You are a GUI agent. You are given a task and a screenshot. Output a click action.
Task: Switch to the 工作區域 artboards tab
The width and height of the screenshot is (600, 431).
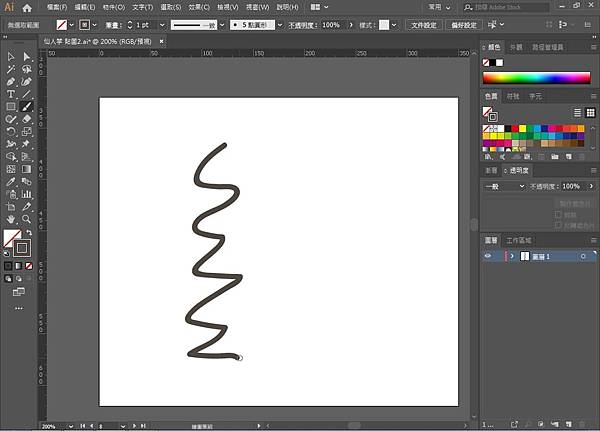(x=519, y=240)
